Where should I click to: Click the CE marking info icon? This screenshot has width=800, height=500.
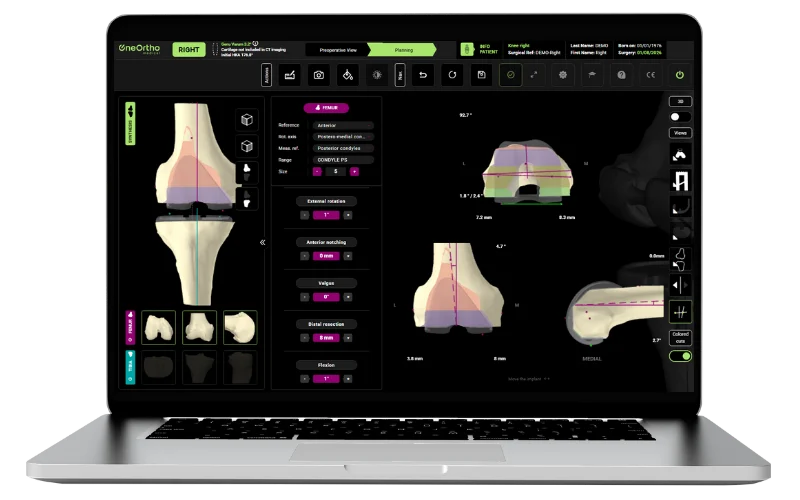[x=651, y=75]
